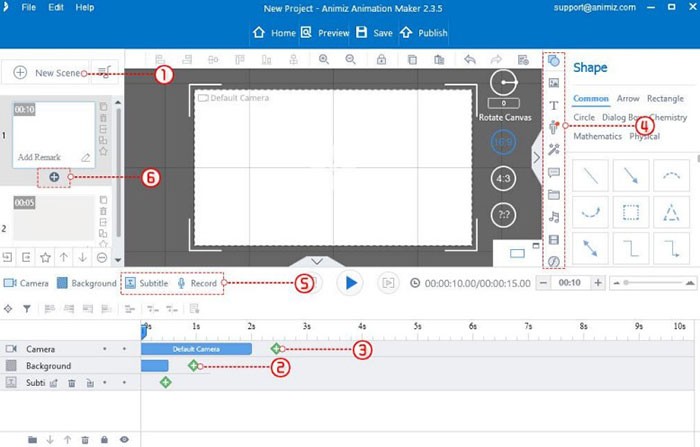Play the animation preview
This screenshot has height=447, width=700.
tap(349, 283)
